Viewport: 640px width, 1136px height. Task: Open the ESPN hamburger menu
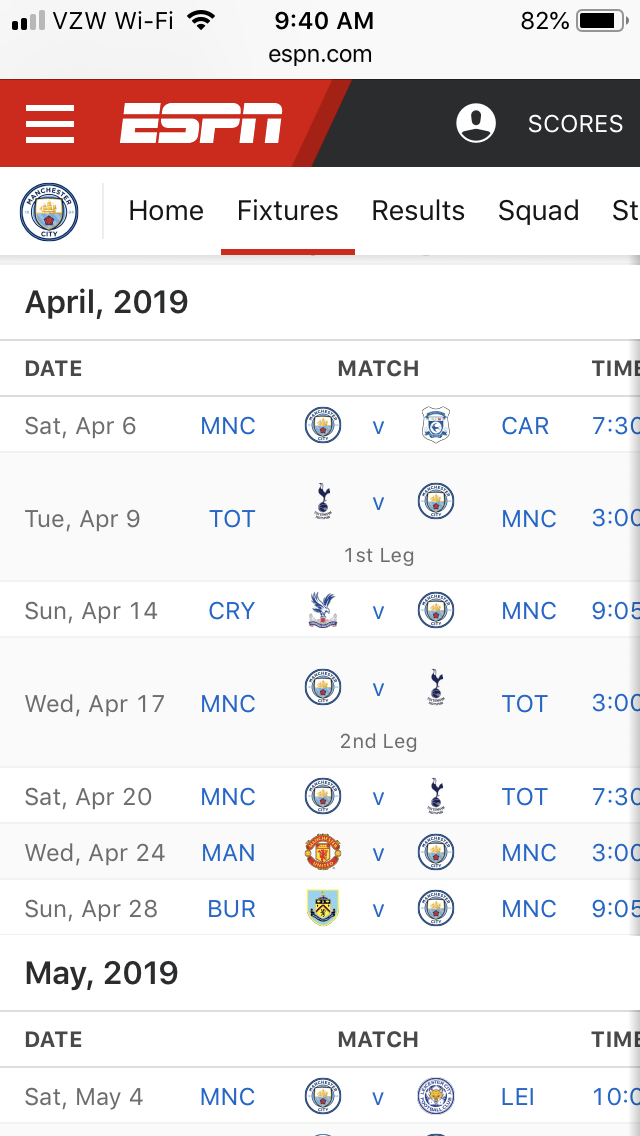click(50, 124)
